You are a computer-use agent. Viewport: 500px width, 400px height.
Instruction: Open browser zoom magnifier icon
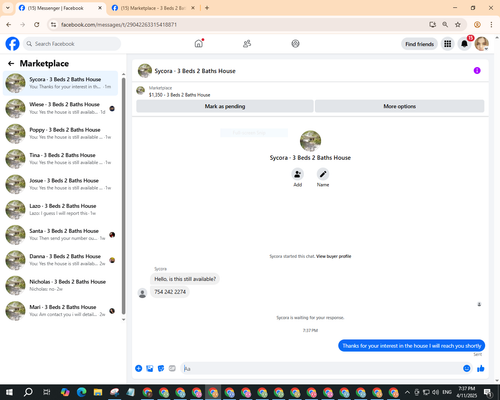[x=445, y=25]
